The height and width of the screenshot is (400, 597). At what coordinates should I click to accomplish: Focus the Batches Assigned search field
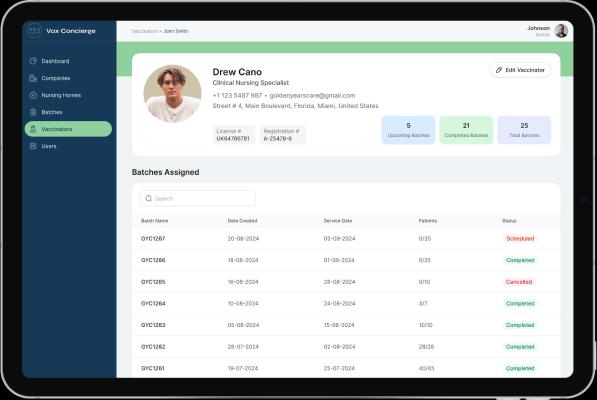pyautogui.click(x=198, y=198)
